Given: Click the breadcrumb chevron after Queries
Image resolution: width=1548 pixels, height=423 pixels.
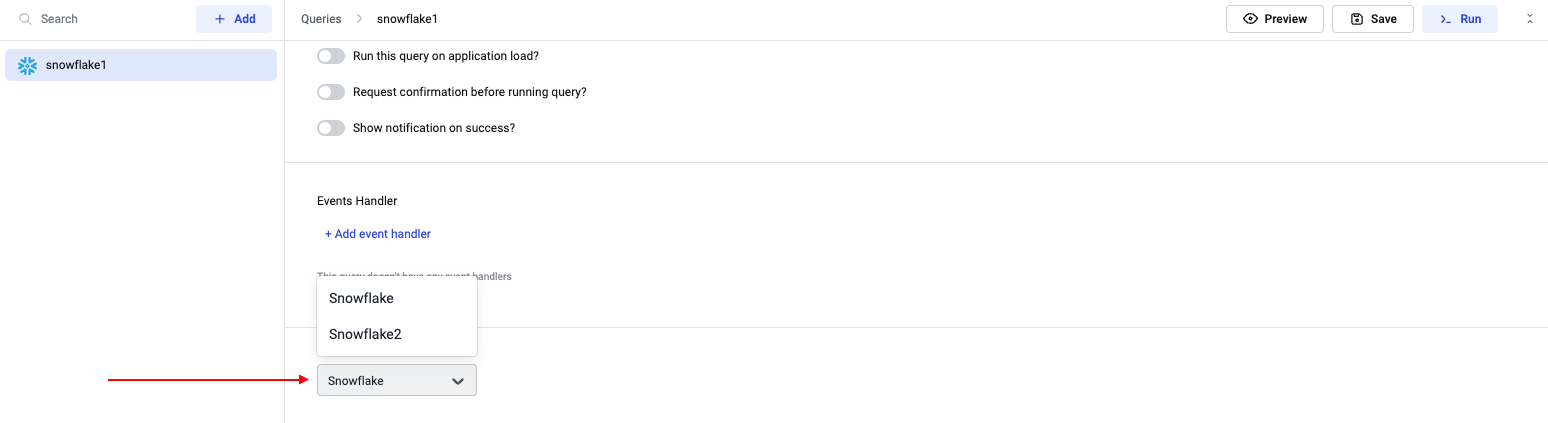Looking at the screenshot, I should [x=359, y=19].
